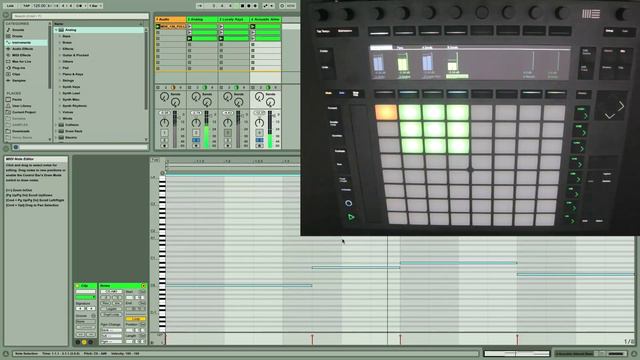Expand the Collision instrument folder

(56, 125)
